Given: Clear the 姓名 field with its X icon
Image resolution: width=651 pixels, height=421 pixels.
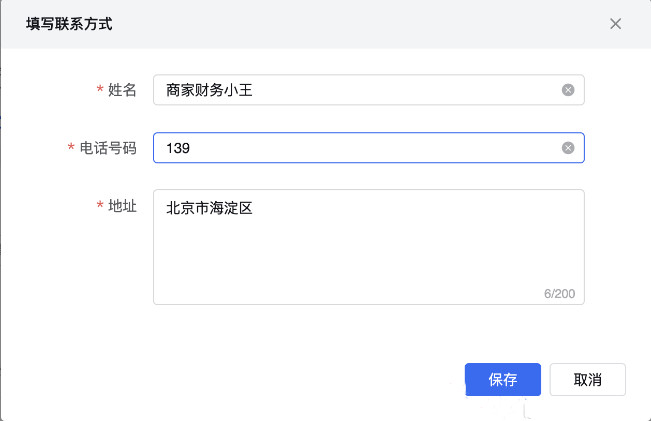Looking at the screenshot, I should (x=568, y=90).
